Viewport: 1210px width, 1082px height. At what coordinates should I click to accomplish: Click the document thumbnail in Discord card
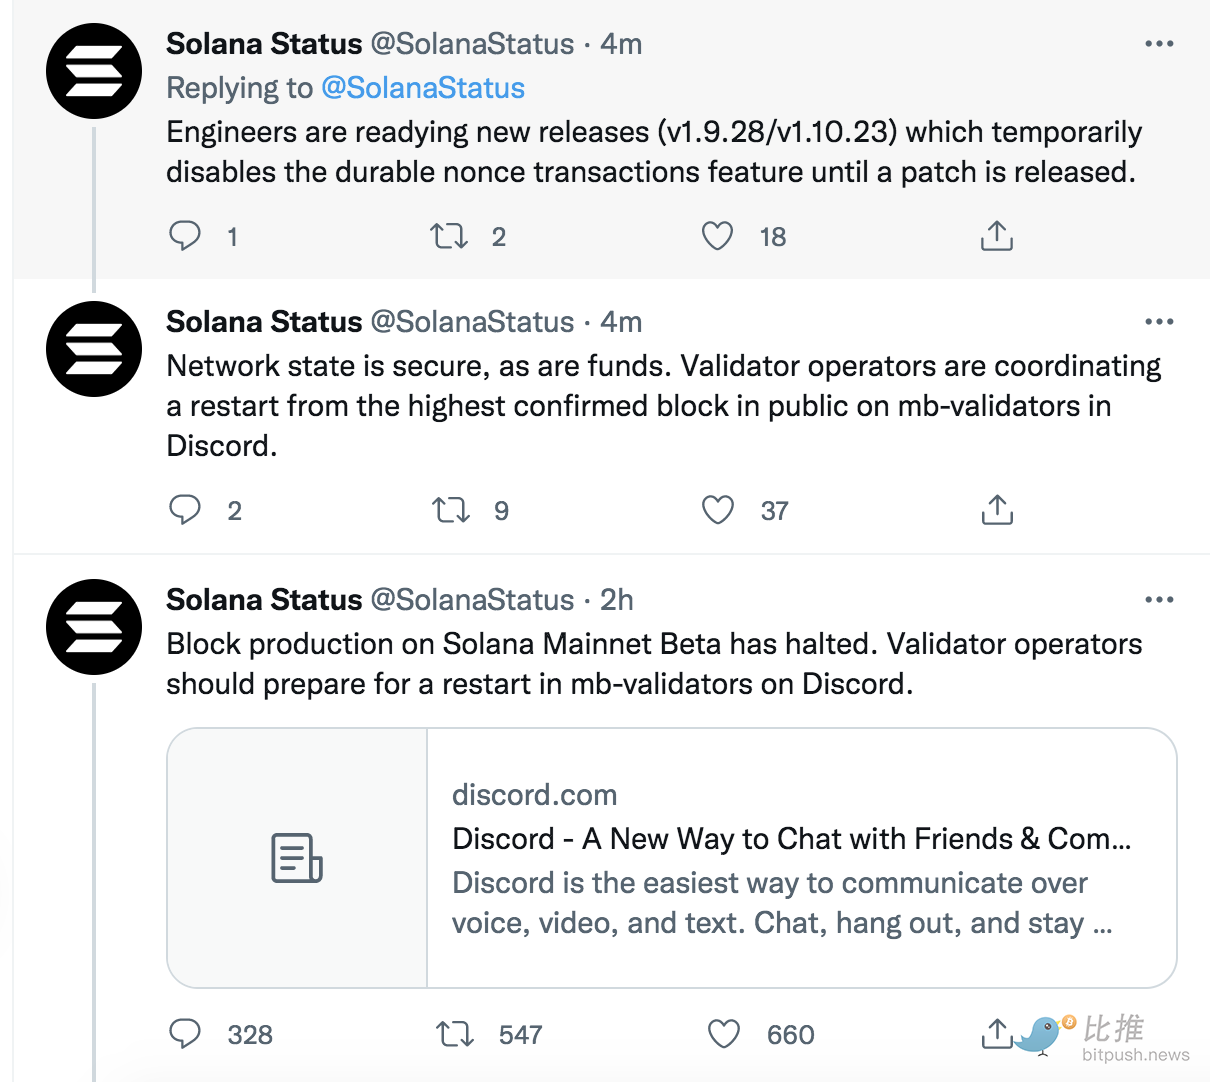pos(297,858)
